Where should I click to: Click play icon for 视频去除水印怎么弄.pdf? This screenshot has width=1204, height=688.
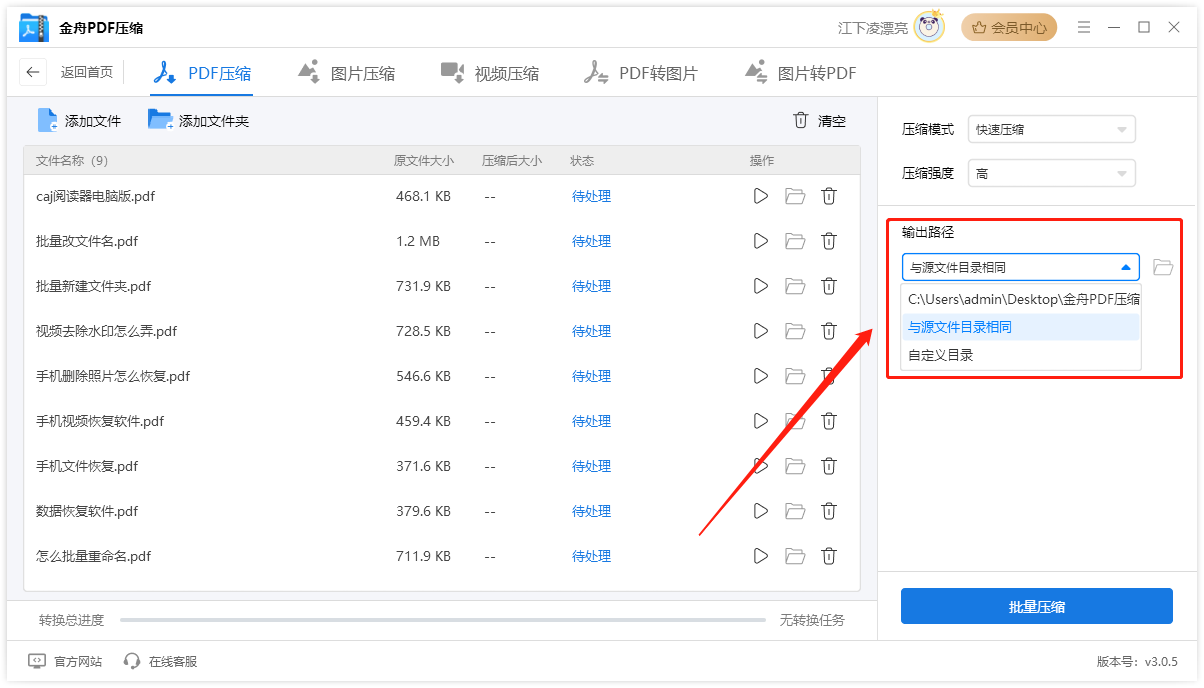pyautogui.click(x=761, y=331)
